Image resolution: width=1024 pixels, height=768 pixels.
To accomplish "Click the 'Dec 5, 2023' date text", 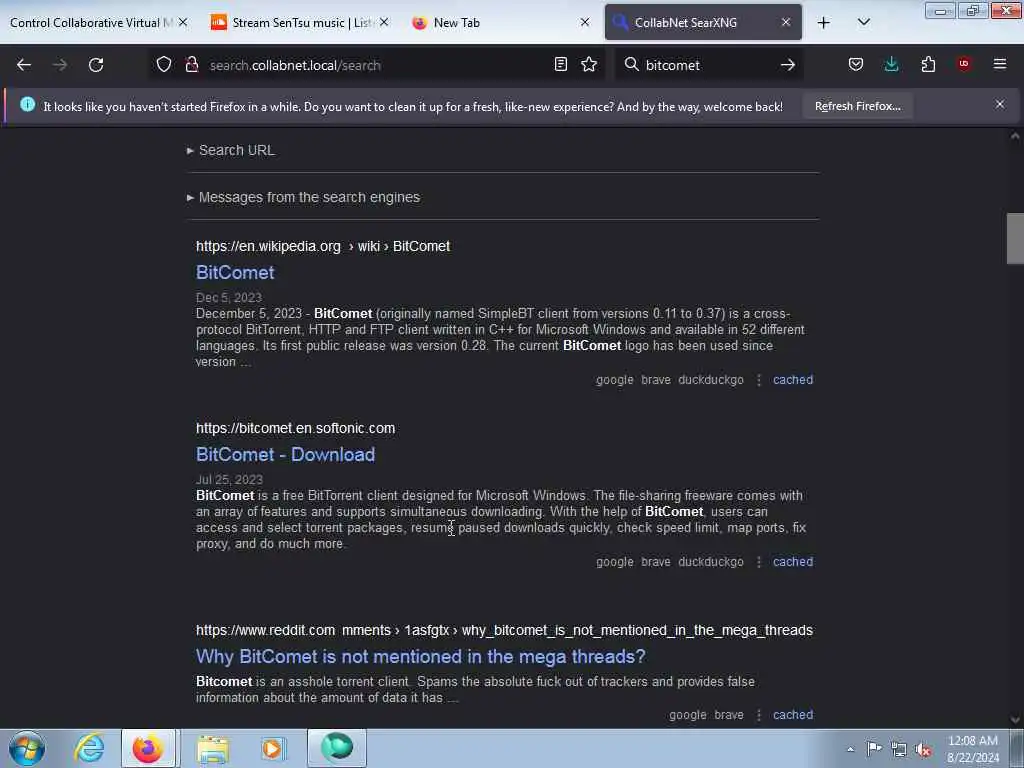I will pos(229,297).
